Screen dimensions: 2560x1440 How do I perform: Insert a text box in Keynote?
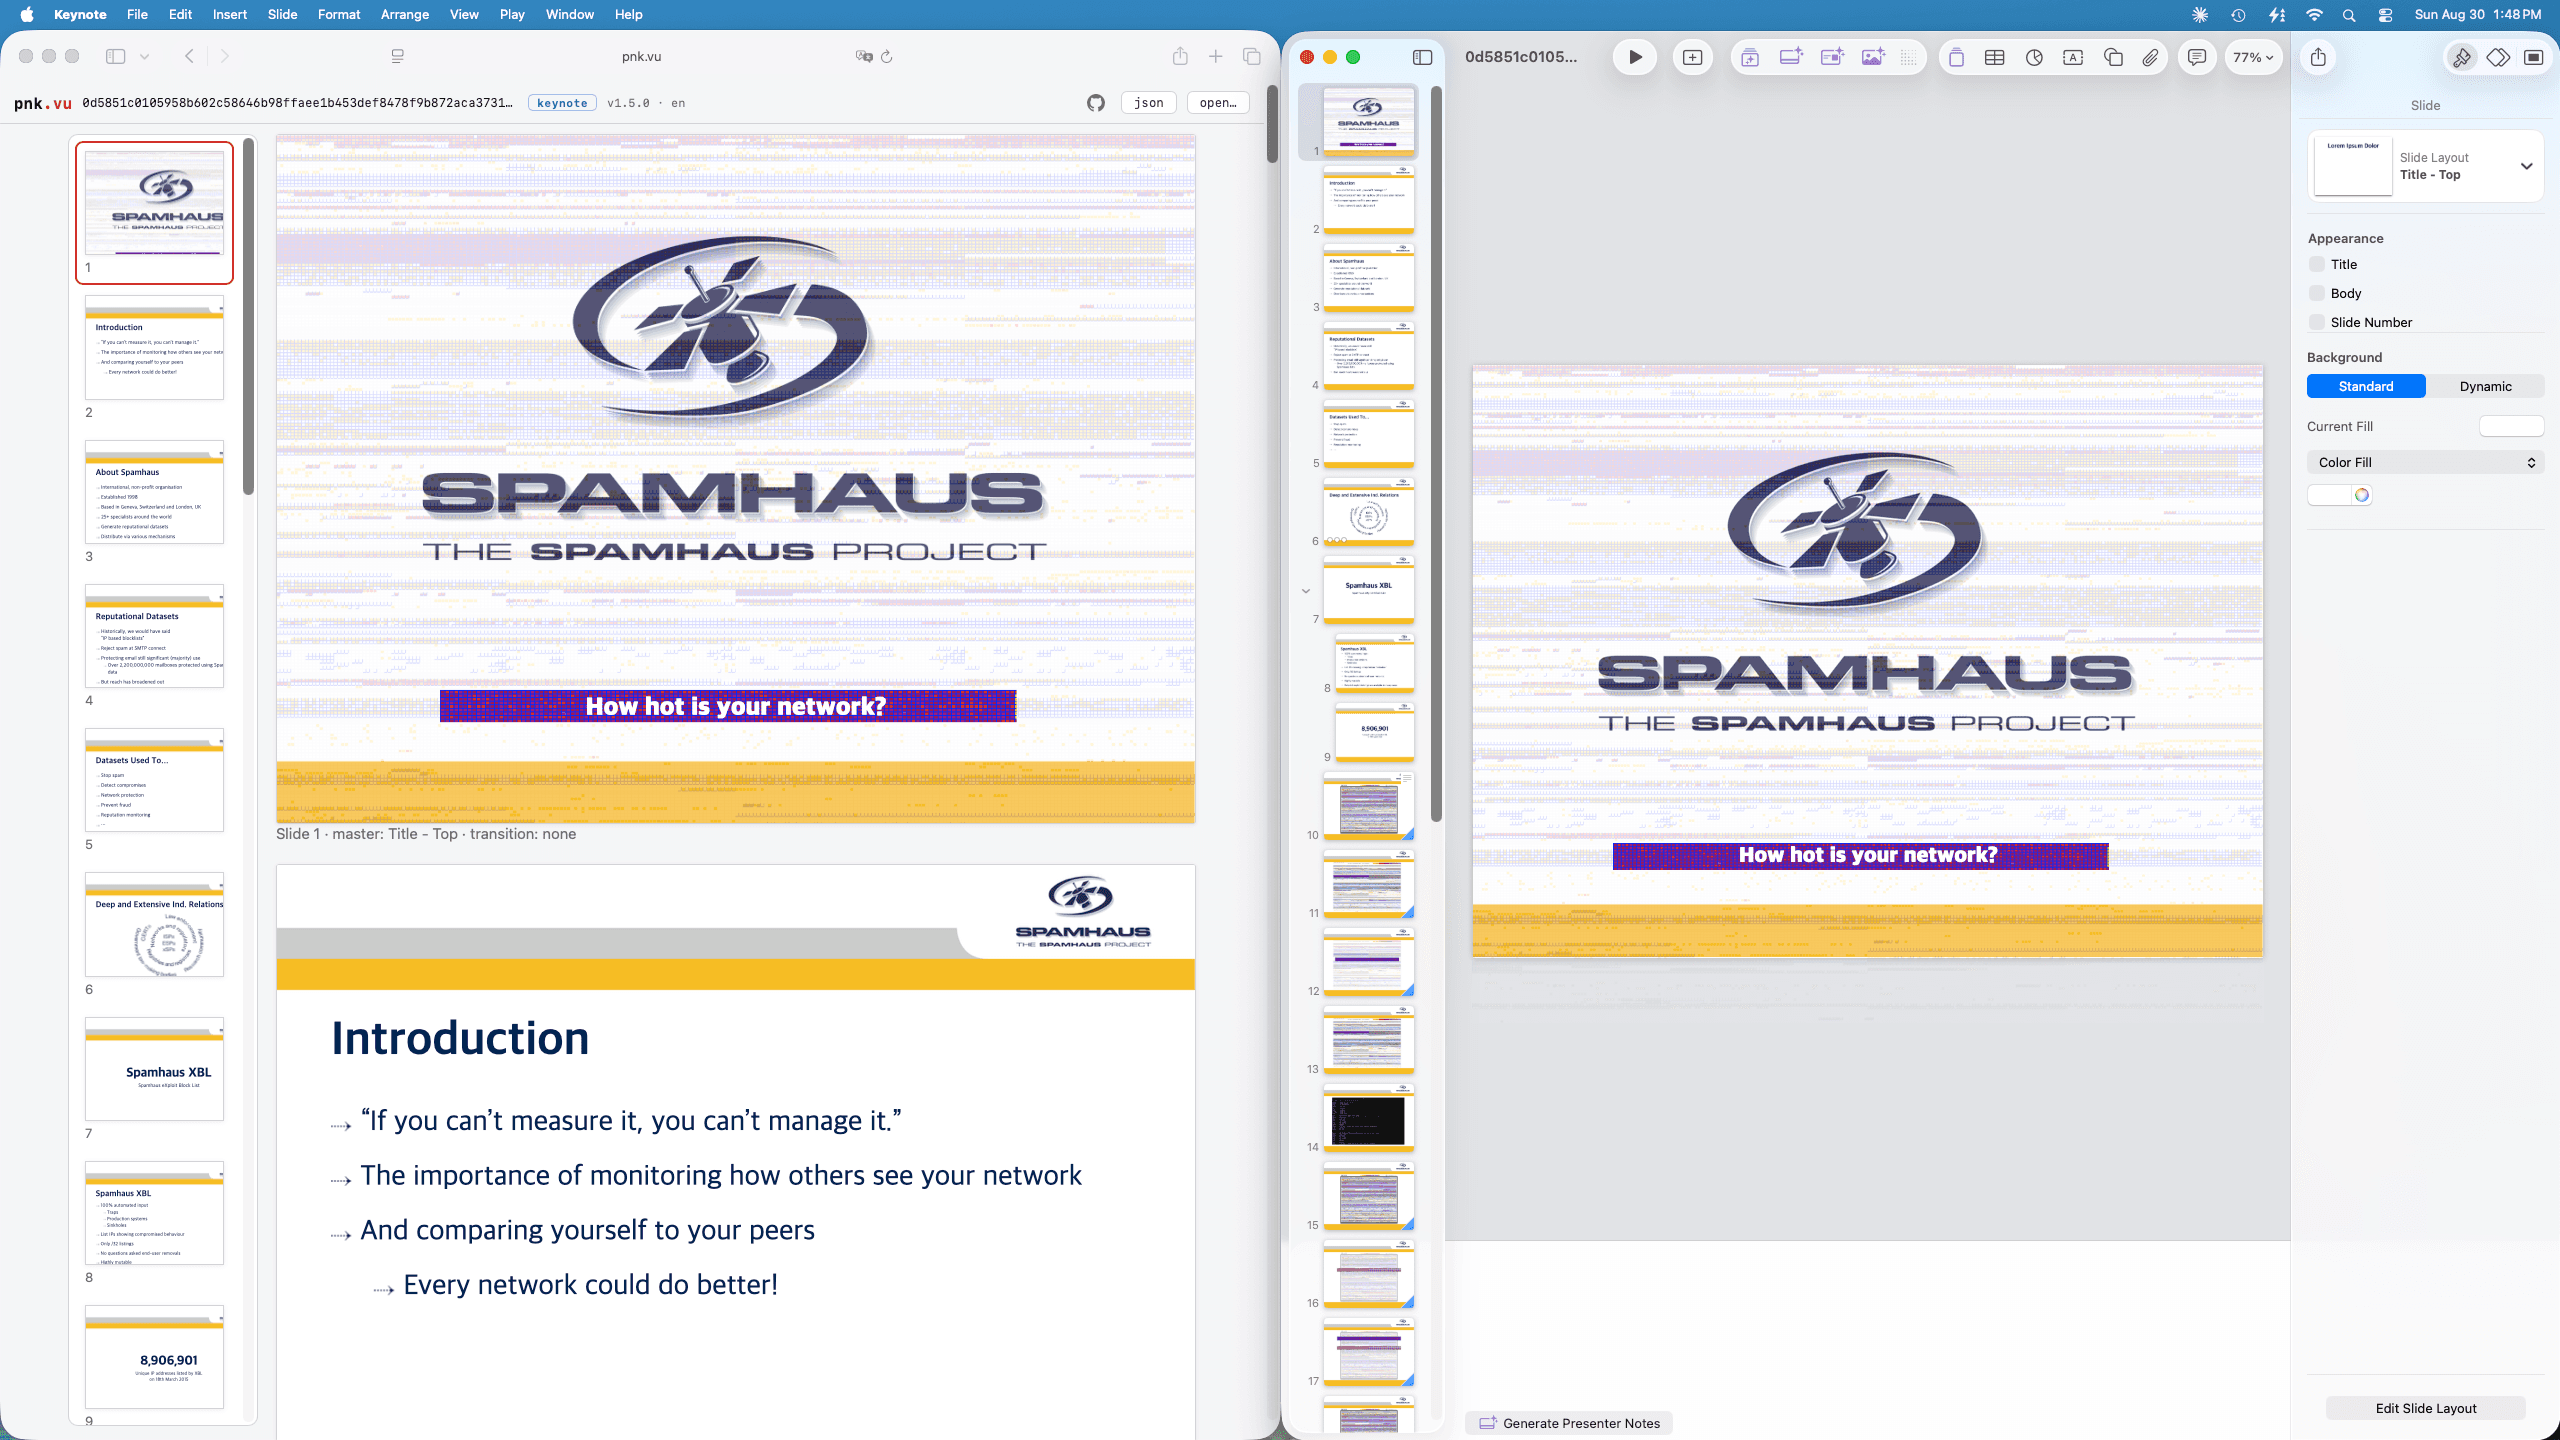coord(2073,57)
